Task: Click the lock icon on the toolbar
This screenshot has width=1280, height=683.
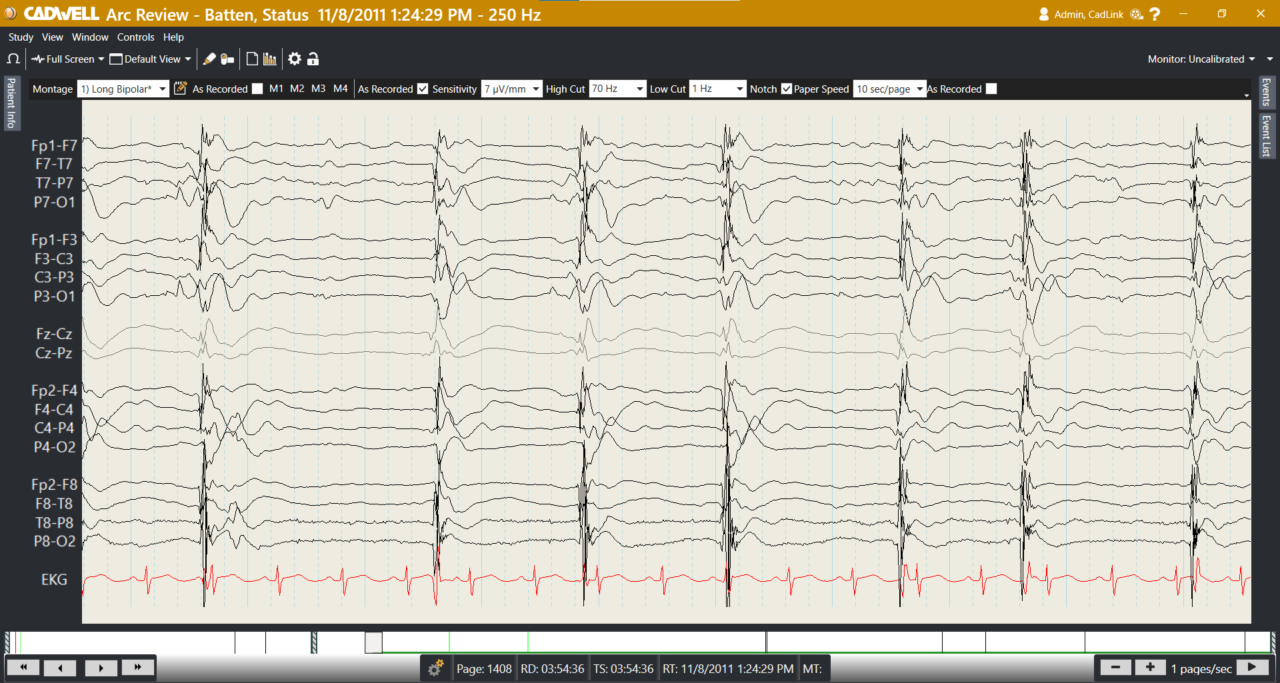Action: pos(312,58)
